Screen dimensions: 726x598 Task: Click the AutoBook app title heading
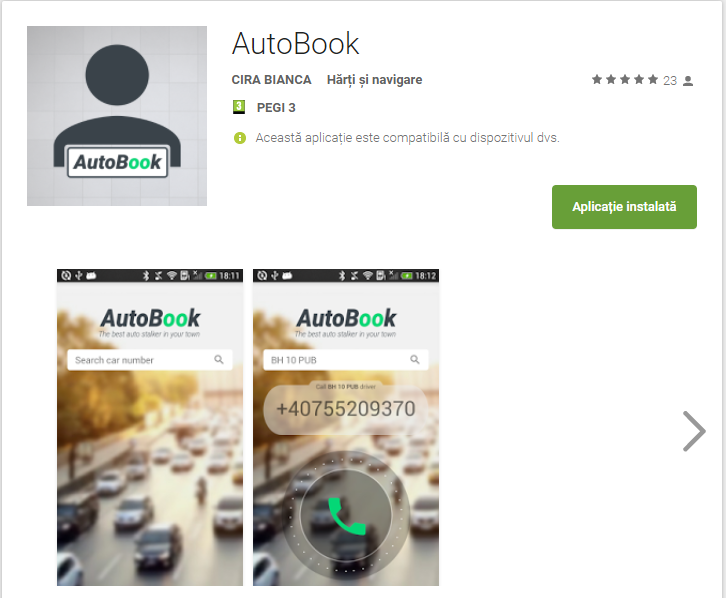[x=295, y=44]
